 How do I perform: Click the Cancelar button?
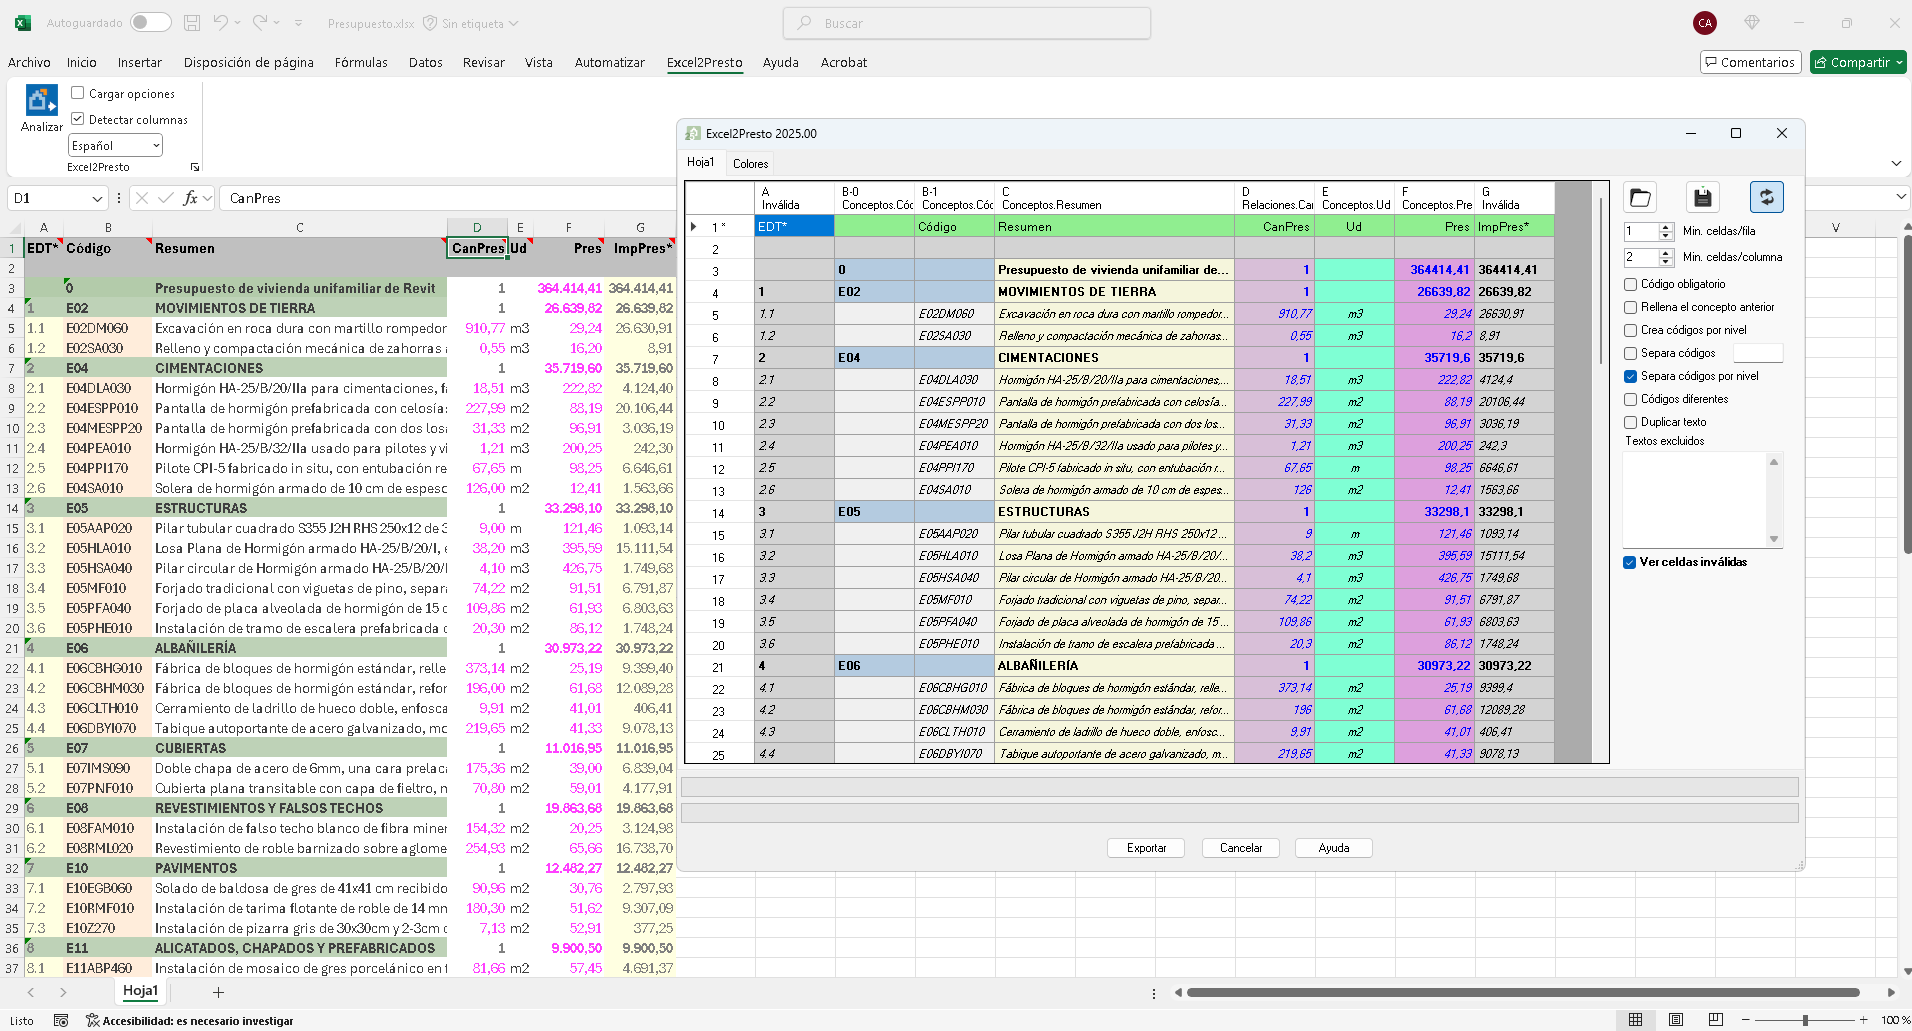[1240, 848]
